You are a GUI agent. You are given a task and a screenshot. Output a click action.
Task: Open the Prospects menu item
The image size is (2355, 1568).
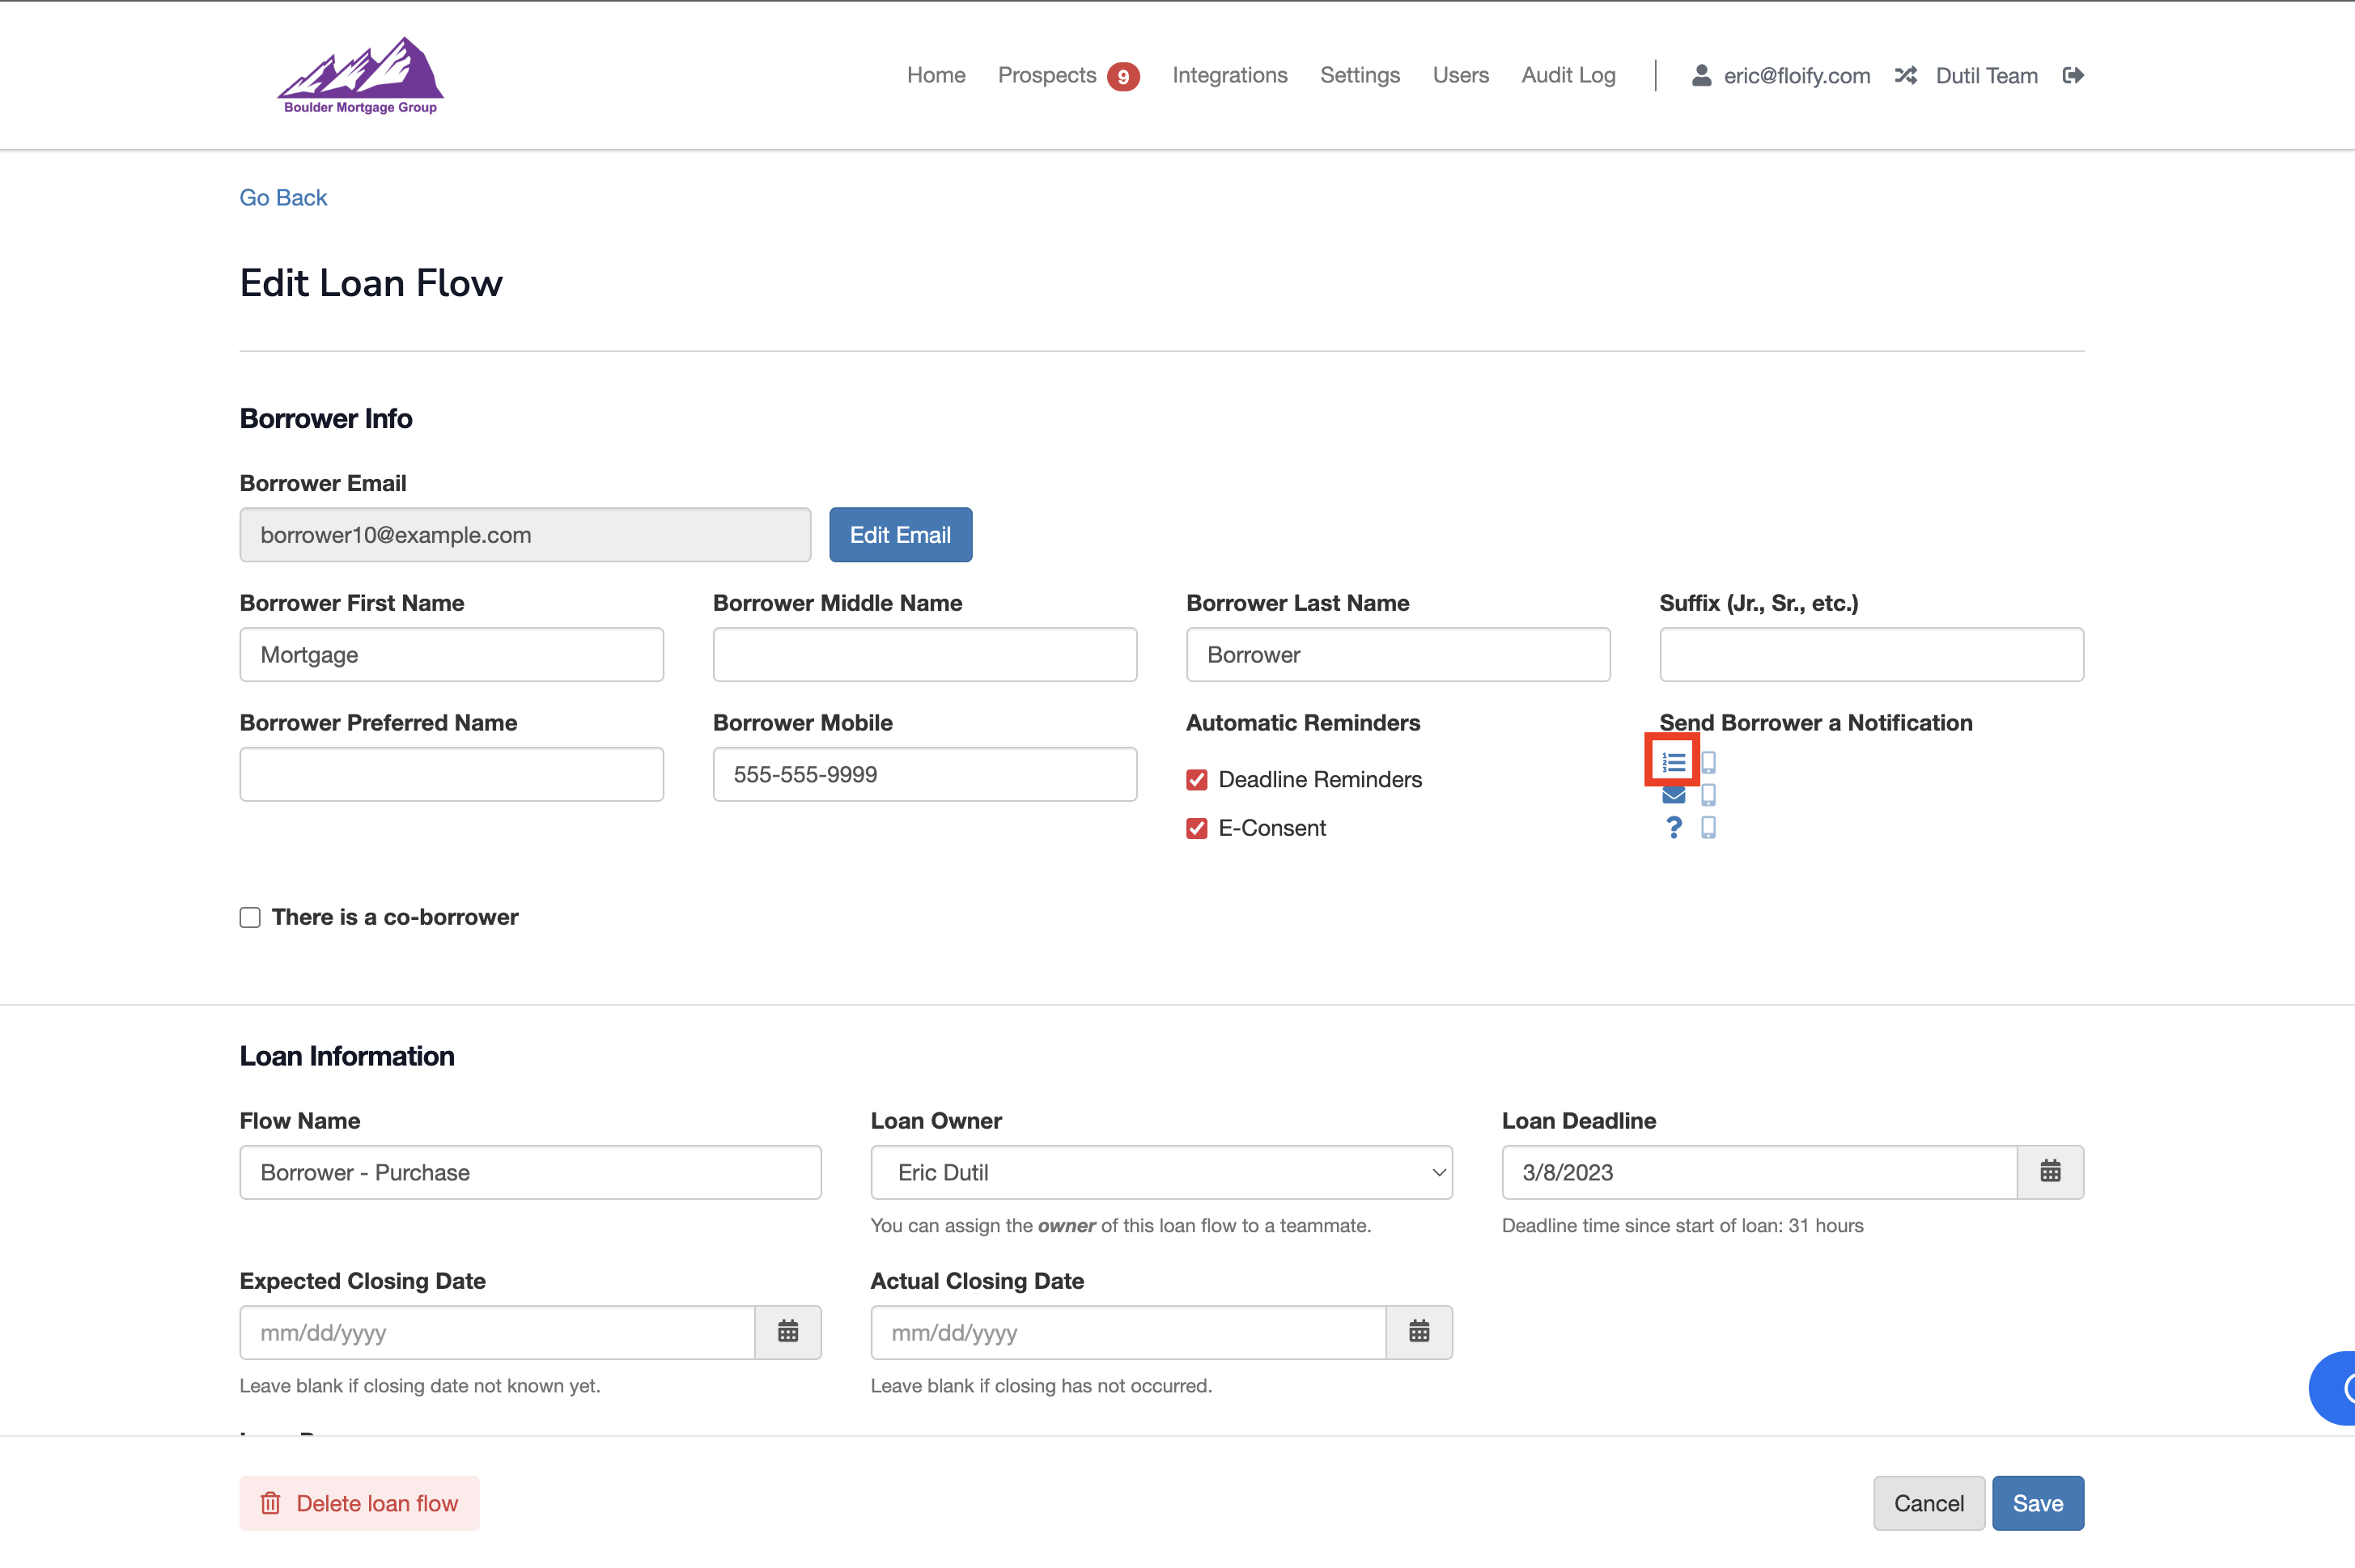pos(1046,75)
